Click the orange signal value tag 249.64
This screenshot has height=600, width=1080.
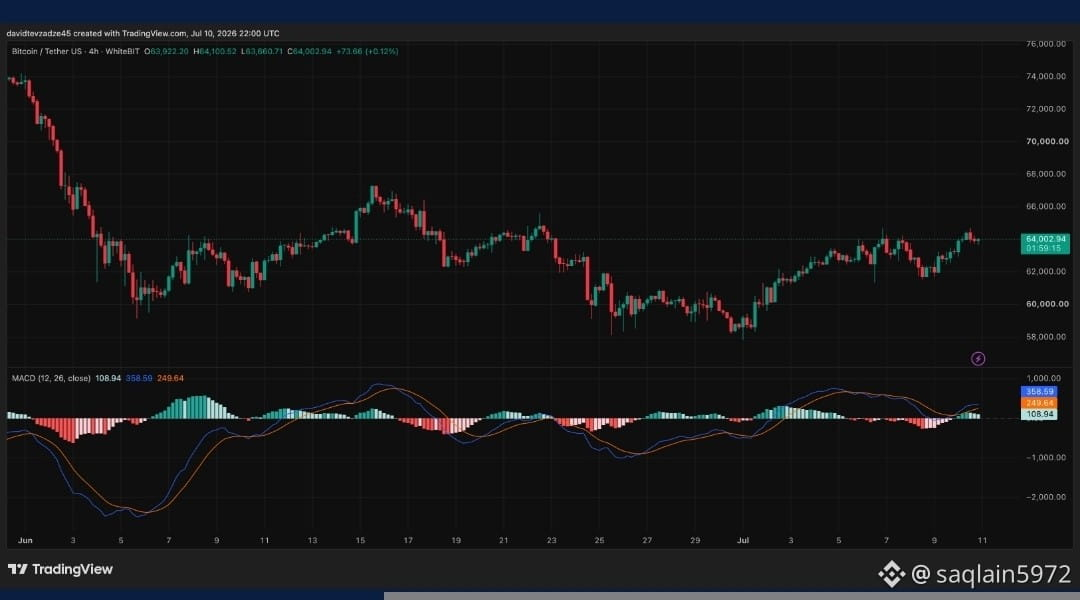pyautogui.click(x=1039, y=403)
